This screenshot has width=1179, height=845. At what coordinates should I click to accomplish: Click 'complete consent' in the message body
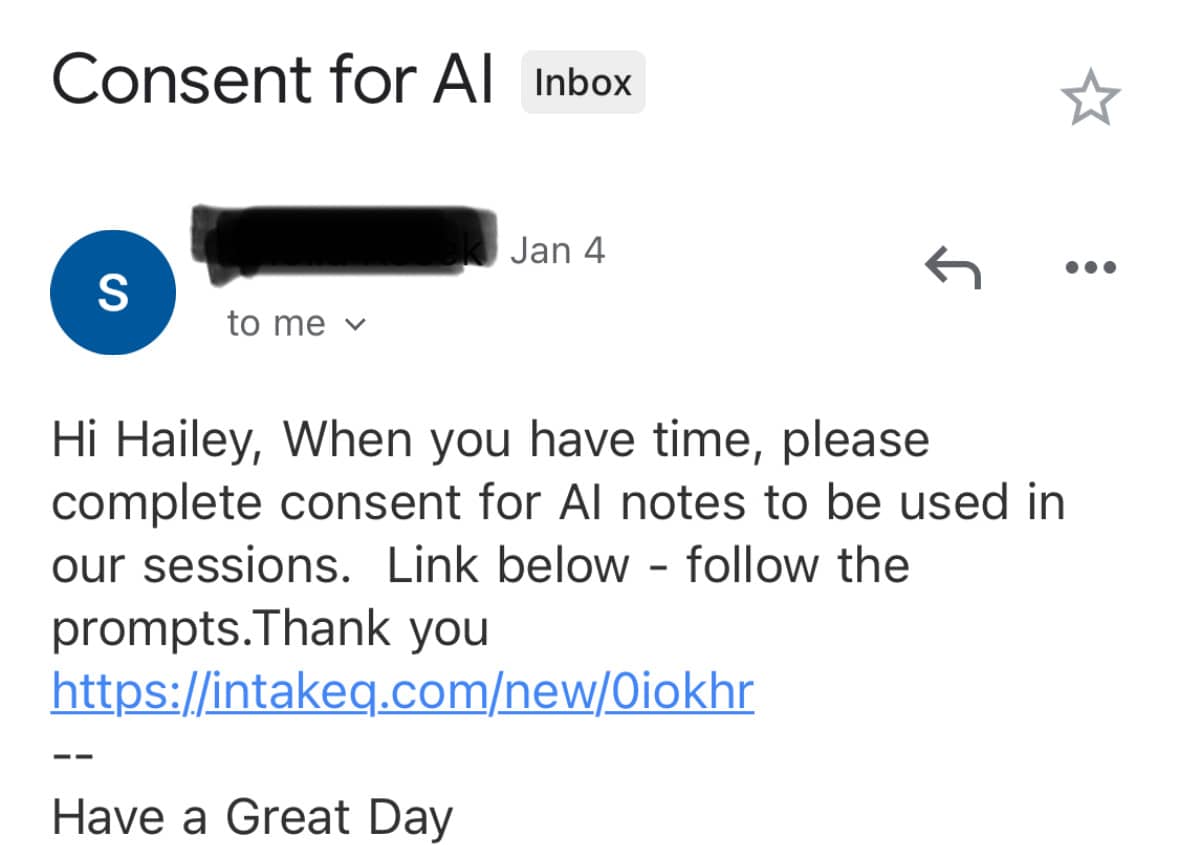click(256, 503)
